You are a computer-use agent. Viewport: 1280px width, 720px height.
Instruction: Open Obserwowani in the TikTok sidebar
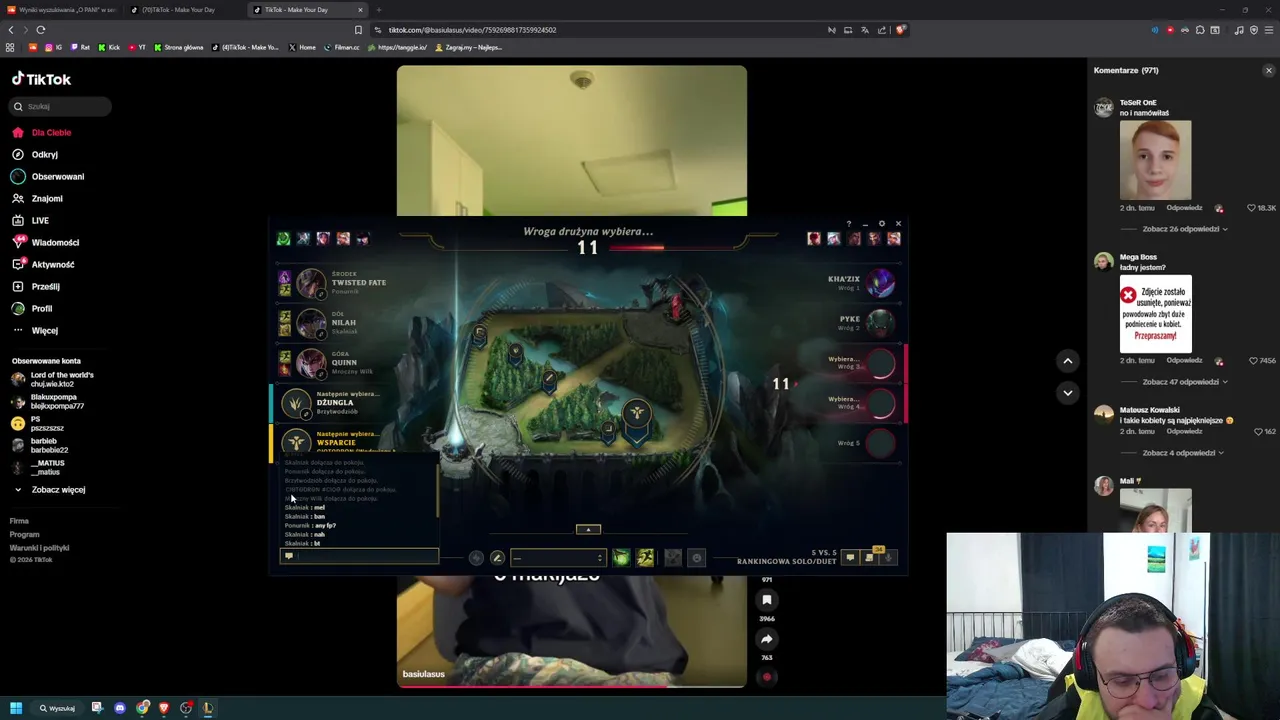click(x=48, y=176)
